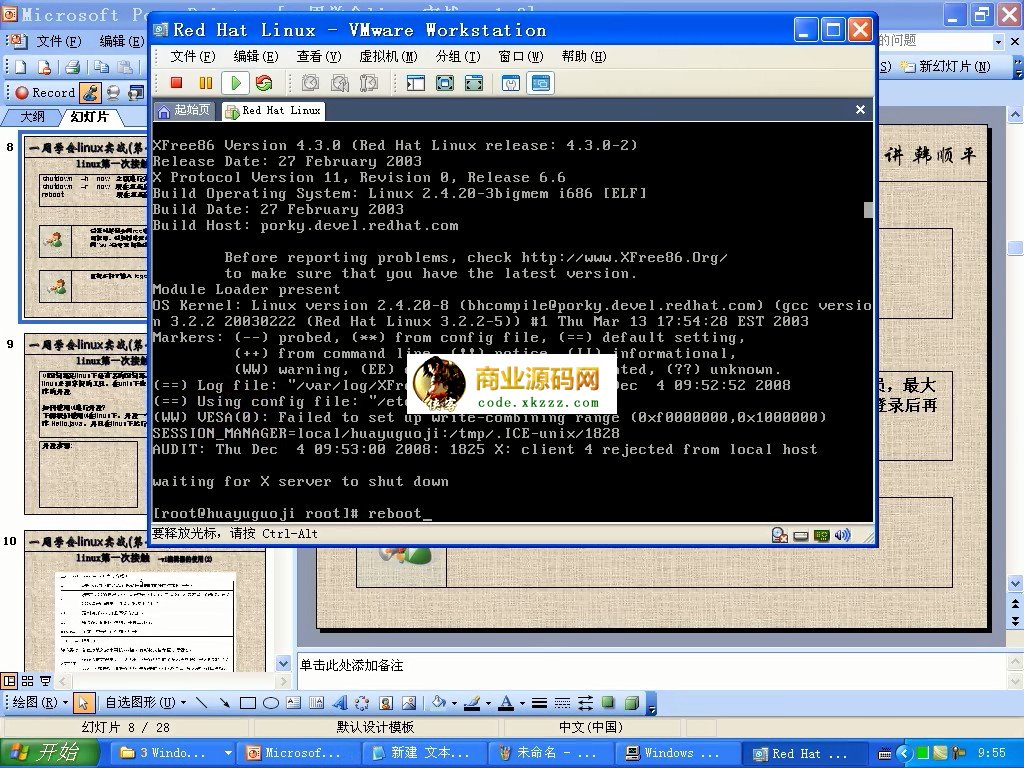This screenshot has width=1024, height=768.
Task: Open VMware 分组(T) menu
Action: tap(458, 56)
